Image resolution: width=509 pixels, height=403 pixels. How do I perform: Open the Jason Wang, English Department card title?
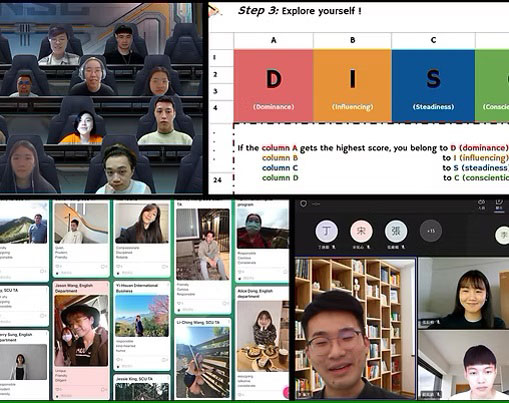pos(74,288)
